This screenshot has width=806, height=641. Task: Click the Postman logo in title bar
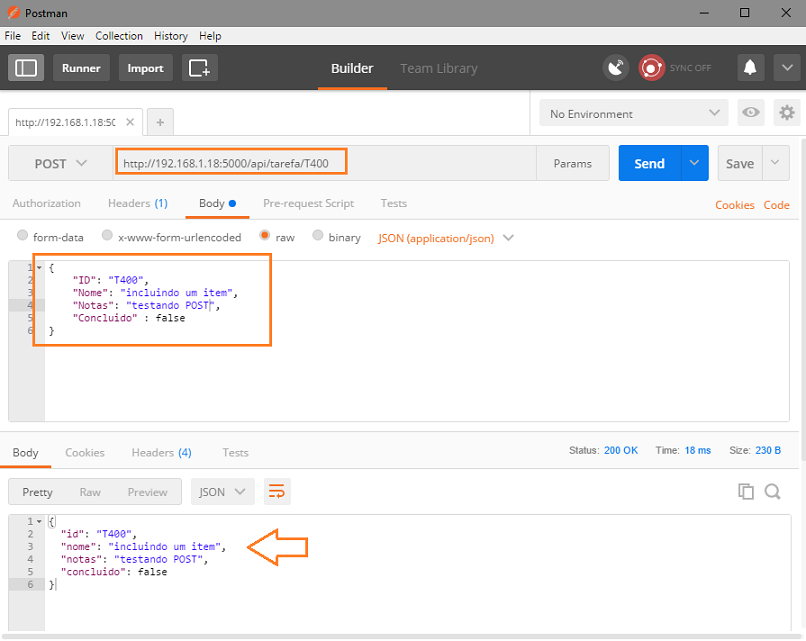point(14,13)
